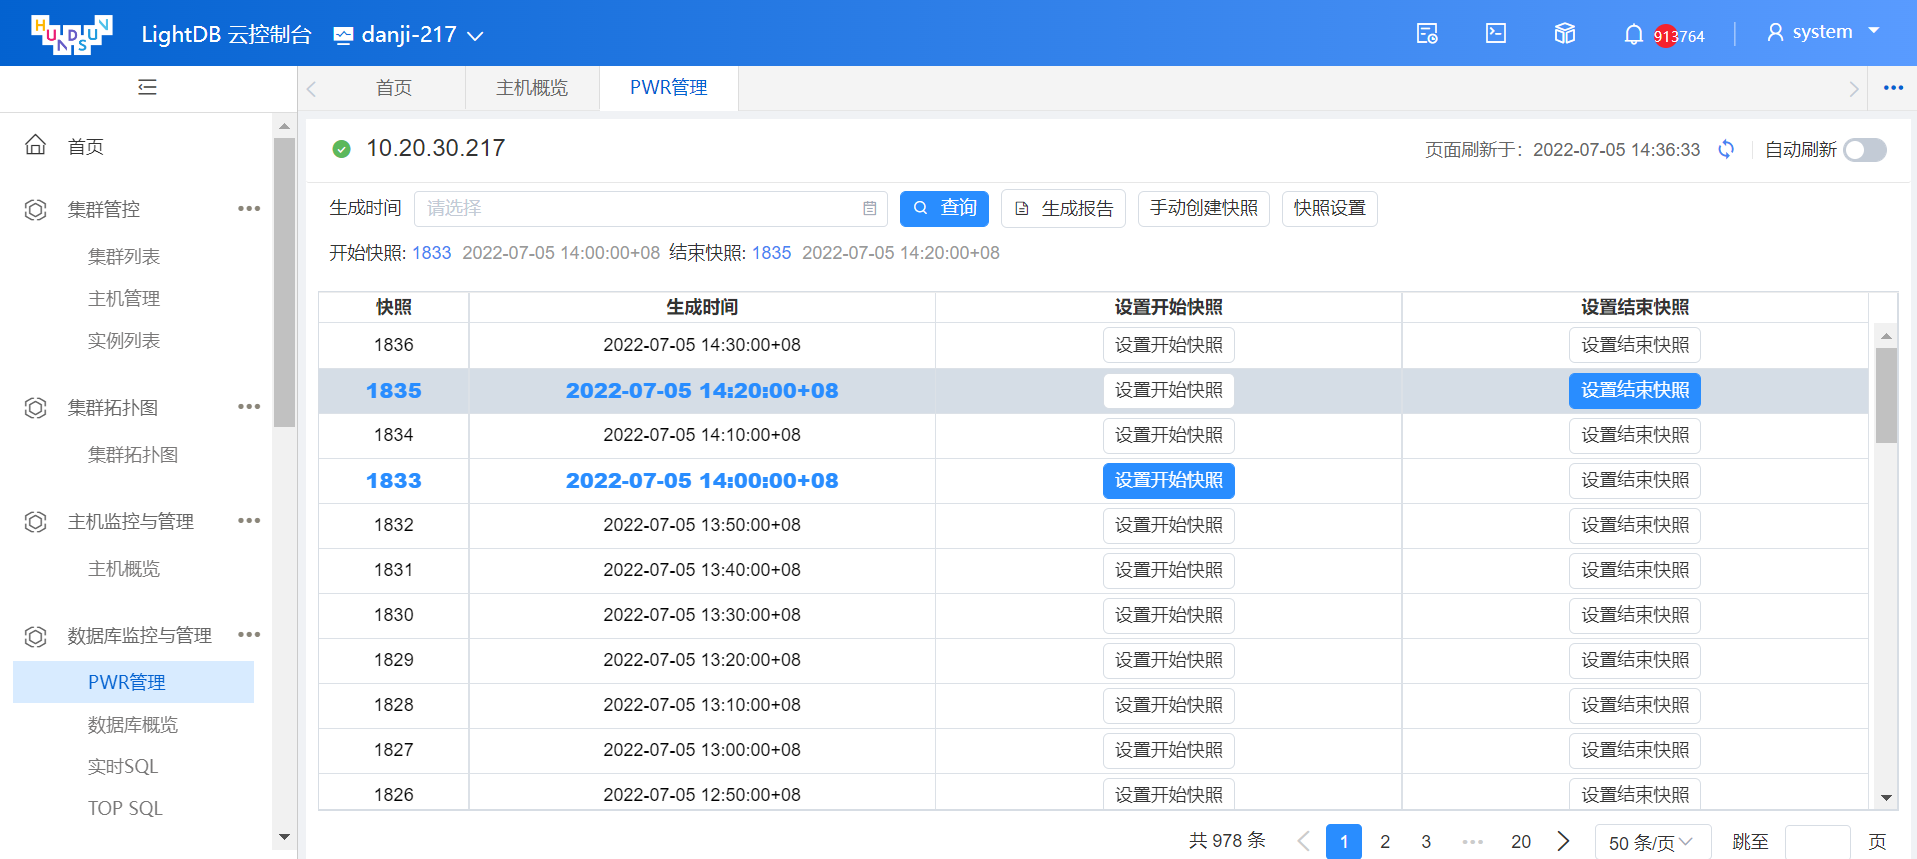Switch to the 首页 tab
1917x859 pixels.
click(394, 88)
